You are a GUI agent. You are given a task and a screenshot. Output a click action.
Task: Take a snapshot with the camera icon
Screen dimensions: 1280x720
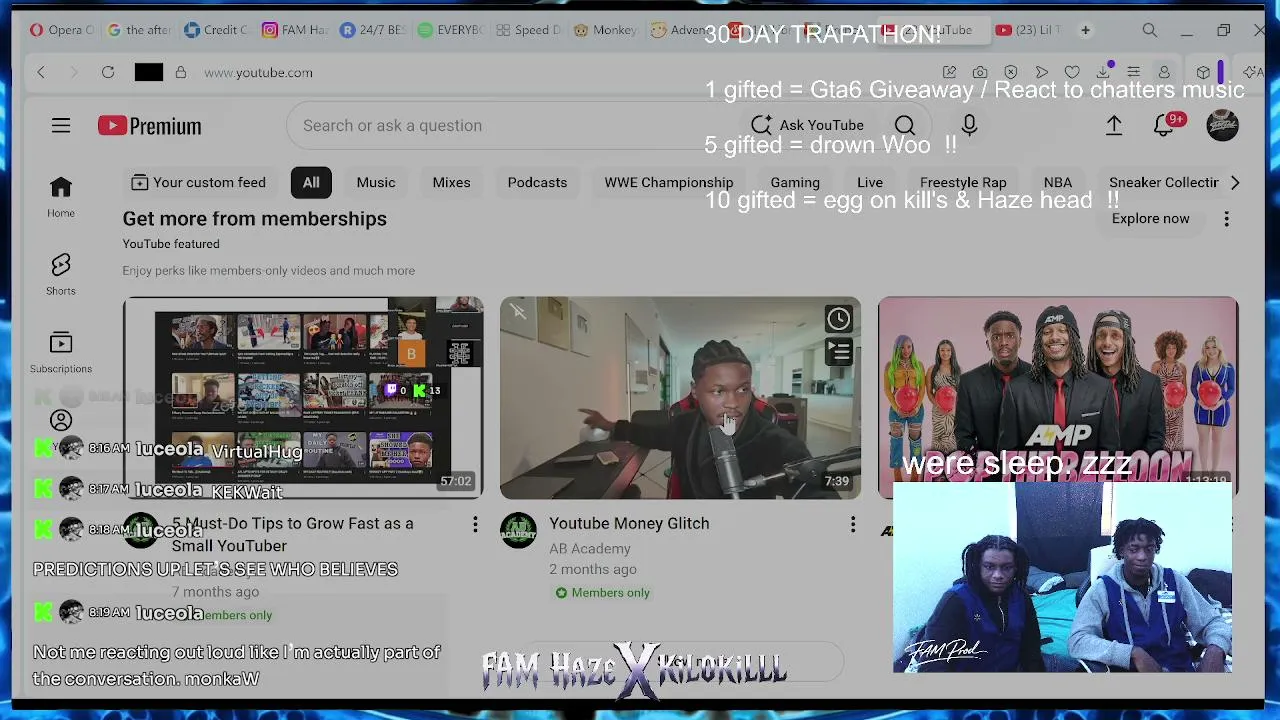(x=980, y=72)
